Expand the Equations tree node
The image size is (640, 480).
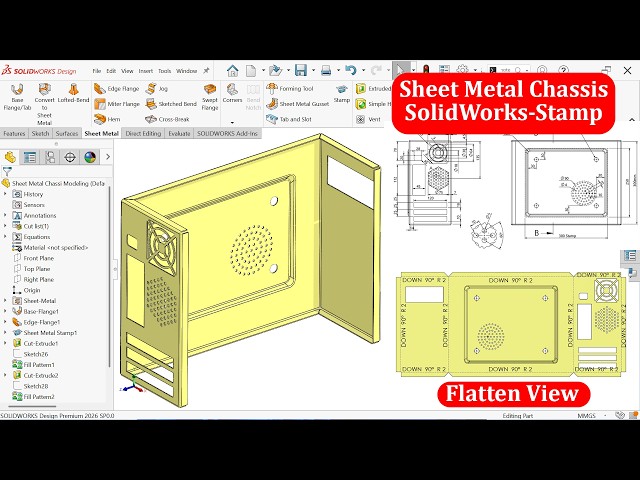5,237
